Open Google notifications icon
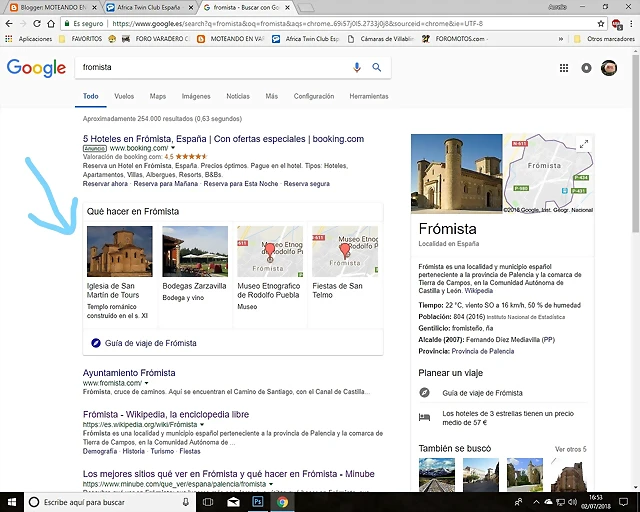Image resolution: width=640 pixels, height=512 pixels. [586, 68]
